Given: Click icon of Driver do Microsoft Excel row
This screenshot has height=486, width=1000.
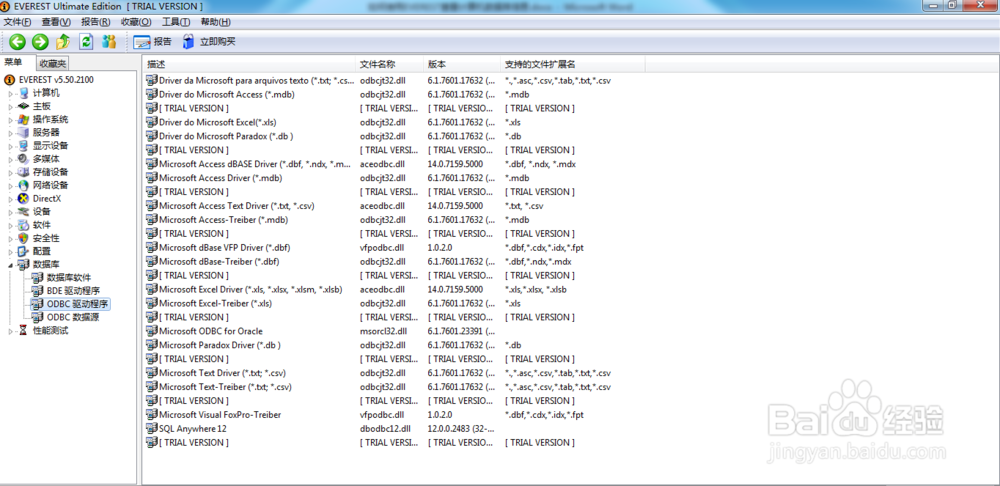Looking at the screenshot, I should pyautogui.click(x=152, y=122).
